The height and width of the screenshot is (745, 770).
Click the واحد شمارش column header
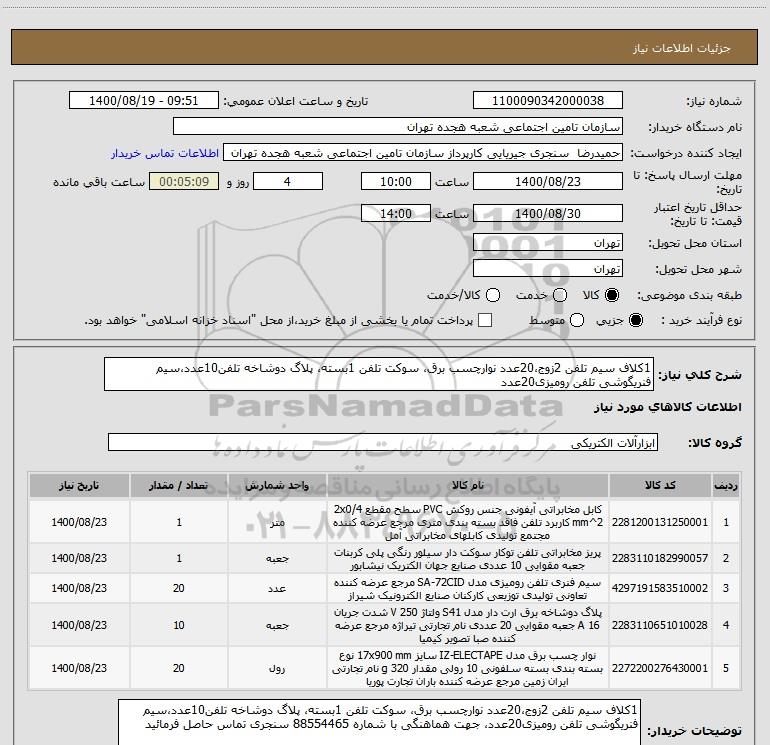click(277, 486)
